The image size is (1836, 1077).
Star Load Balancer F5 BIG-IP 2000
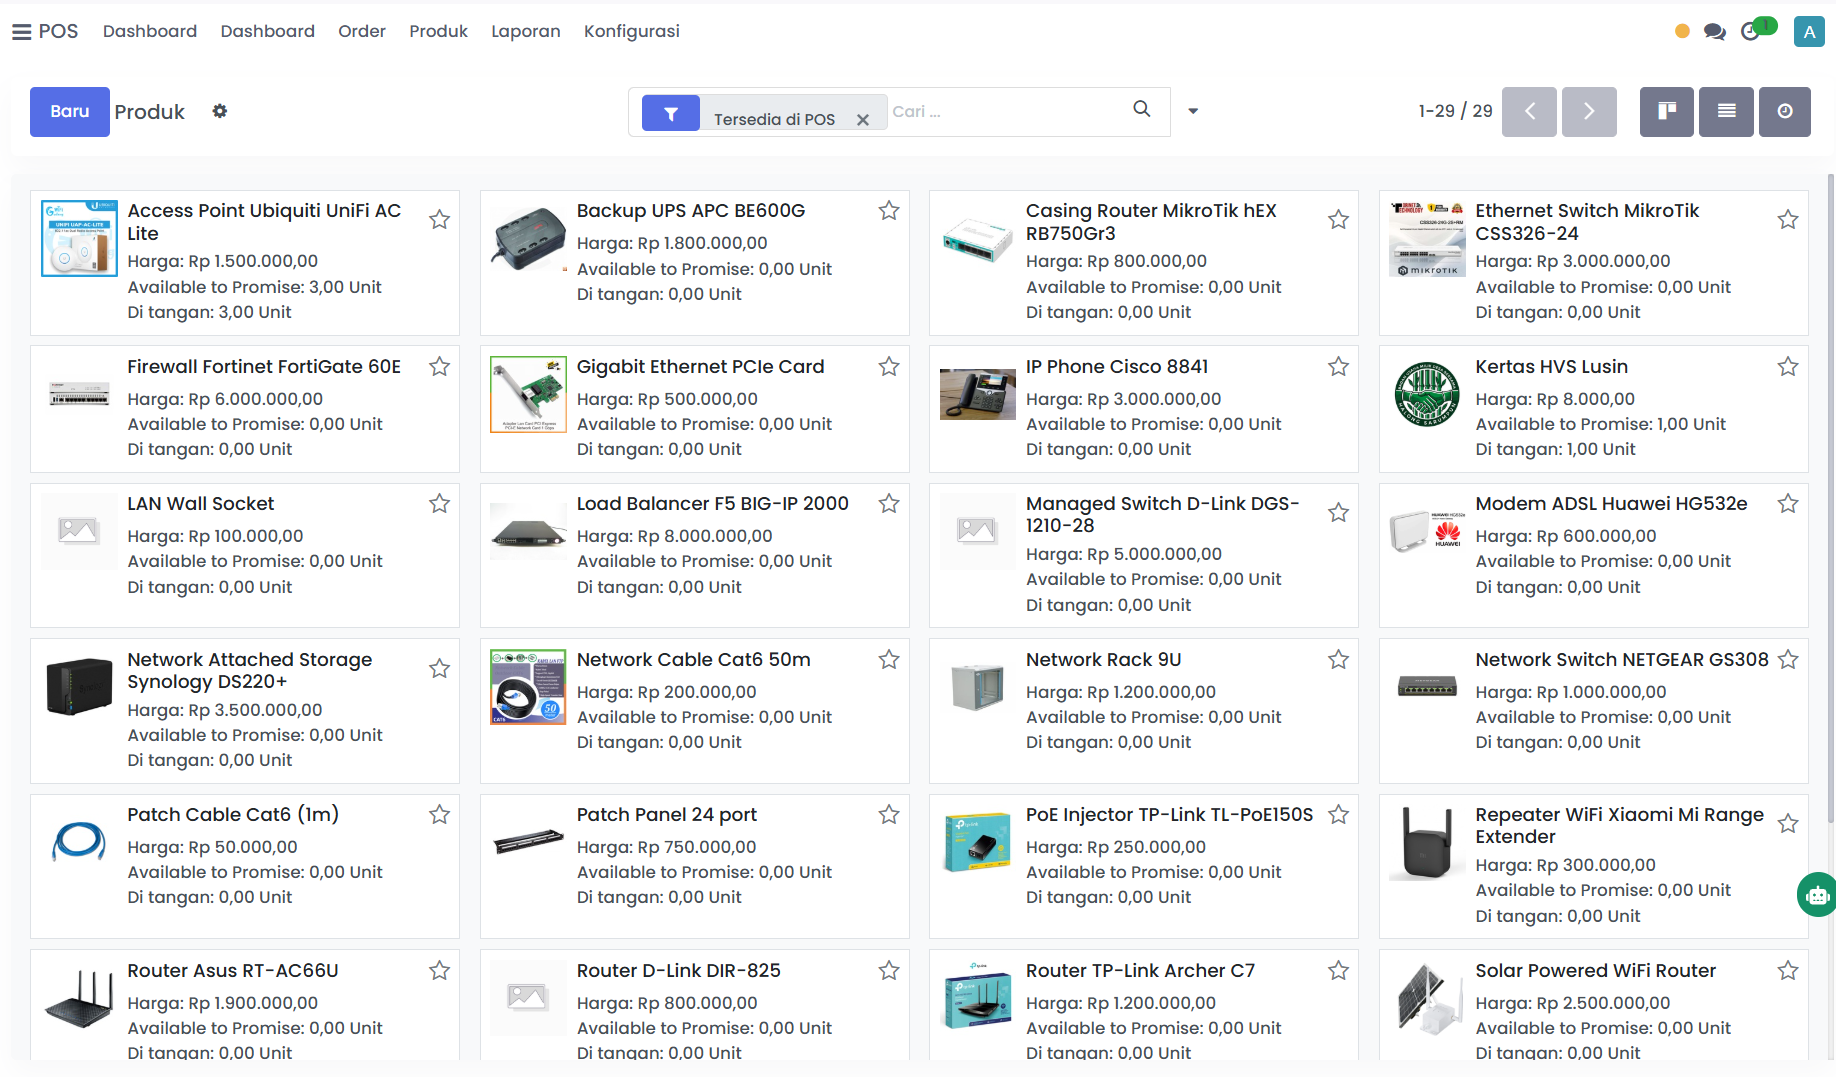point(889,504)
